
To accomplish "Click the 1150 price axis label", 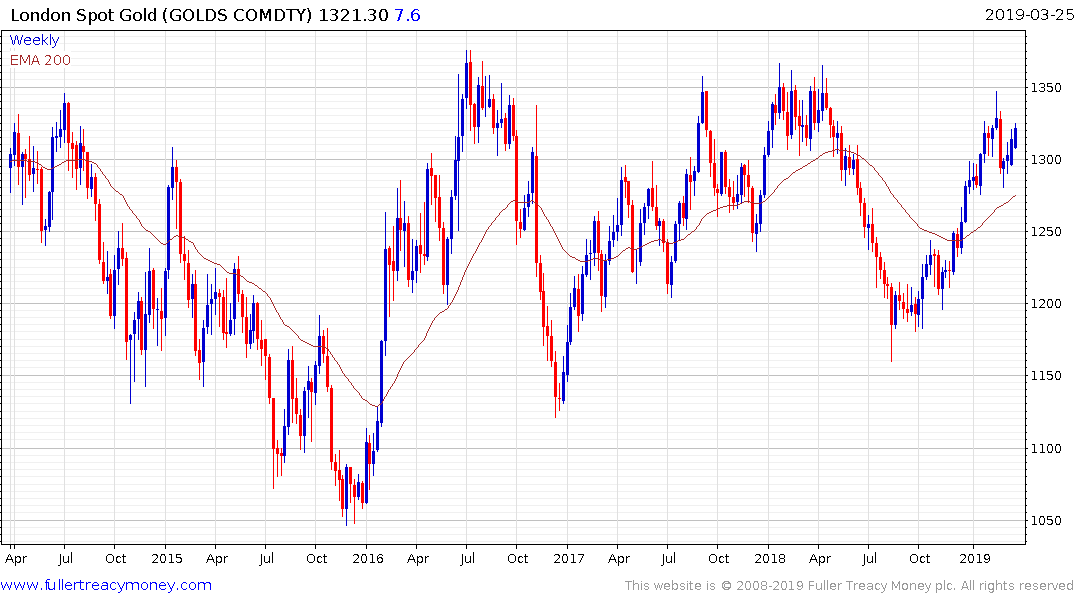I will (1046, 376).
